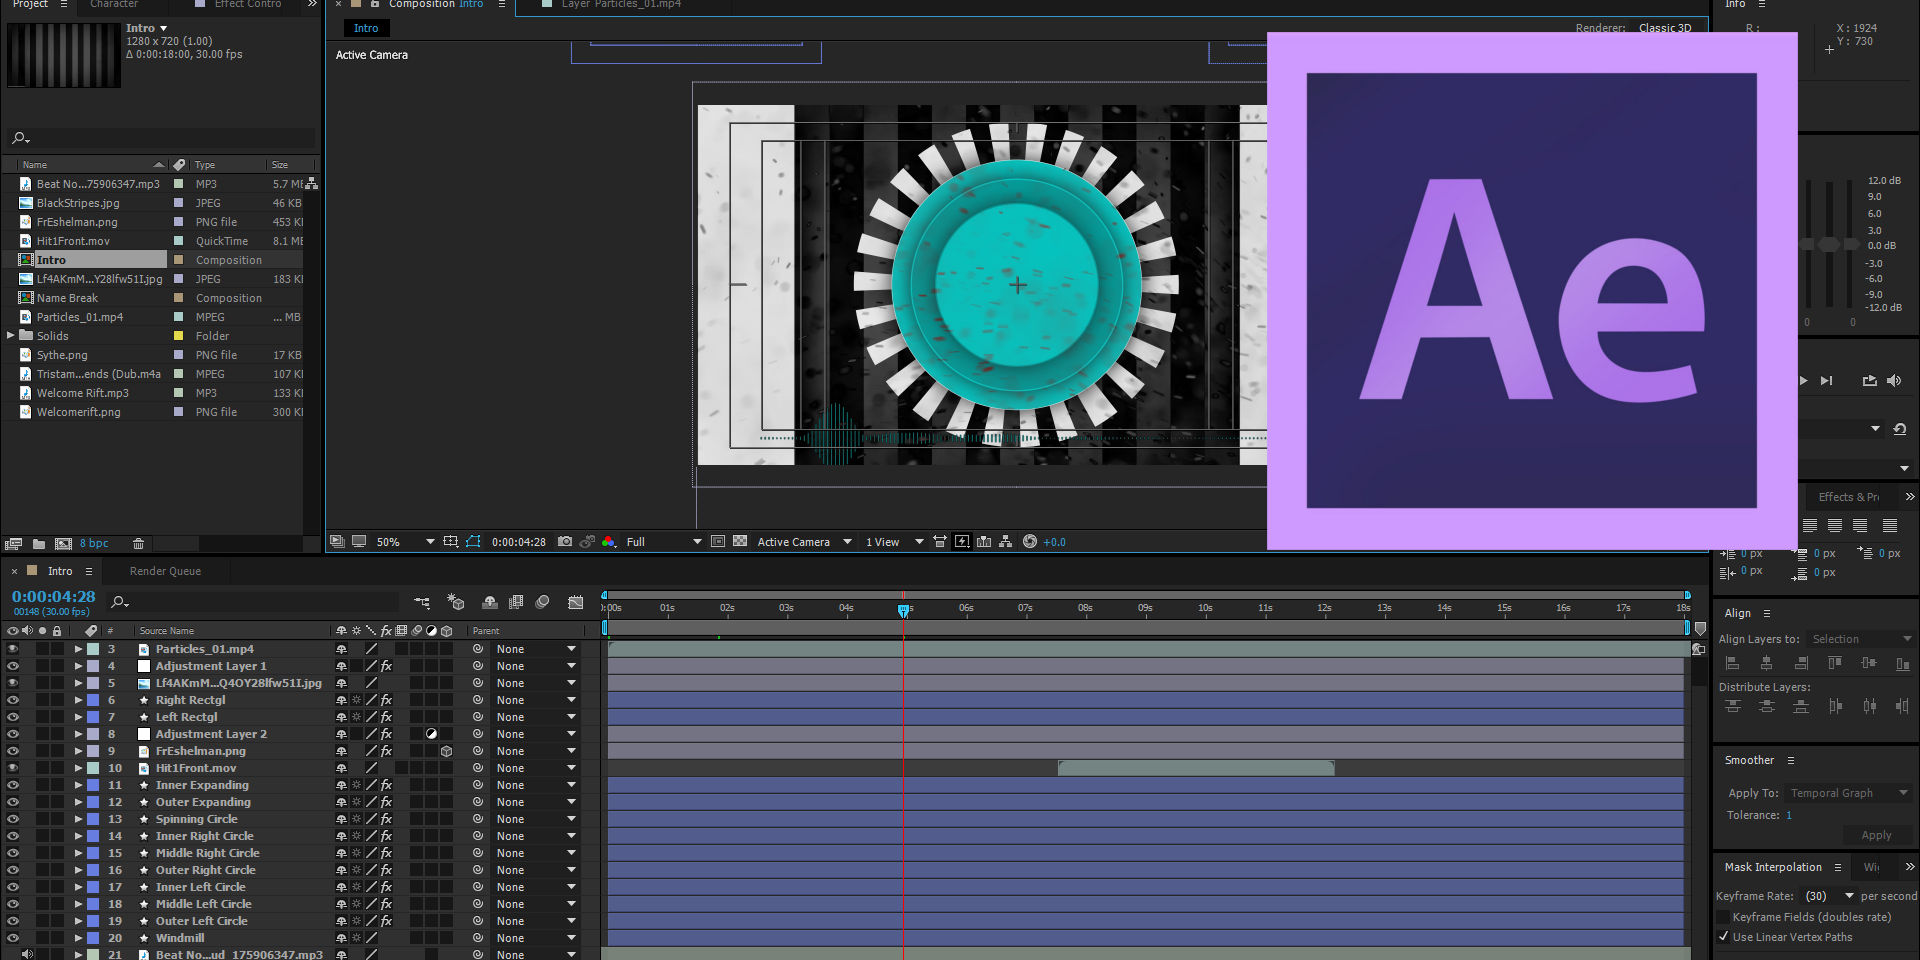Click the Interpret Footage icon in Project panel
This screenshot has width=1920, height=960.
(x=13, y=544)
